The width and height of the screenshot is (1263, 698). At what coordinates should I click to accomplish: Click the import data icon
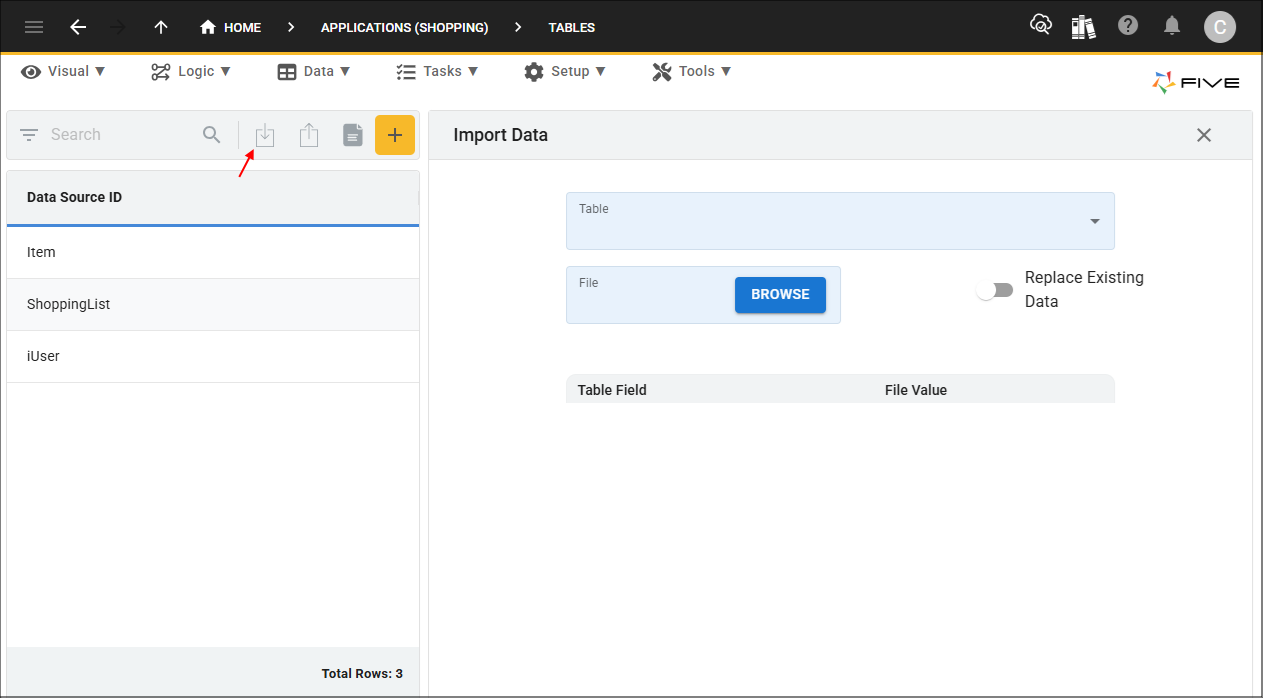[264, 134]
